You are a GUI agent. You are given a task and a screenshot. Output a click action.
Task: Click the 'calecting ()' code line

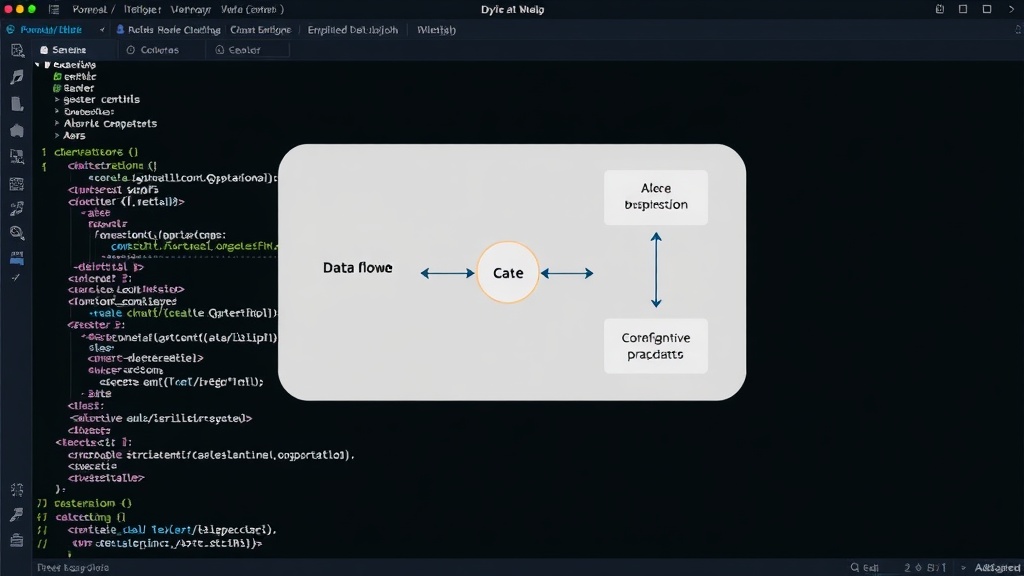tap(90, 517)
